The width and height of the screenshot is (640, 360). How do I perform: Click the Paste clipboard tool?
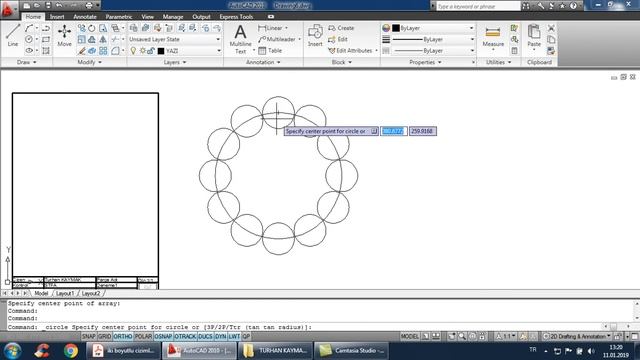click(534, 35)
